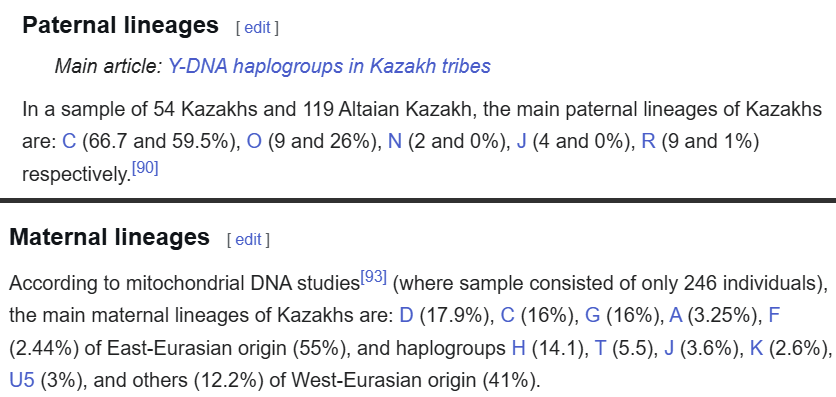Image resolution: width=836 pixels, height=397 pixels.
Task: Open maternal haplogroup T link
Action: [600, 349]
